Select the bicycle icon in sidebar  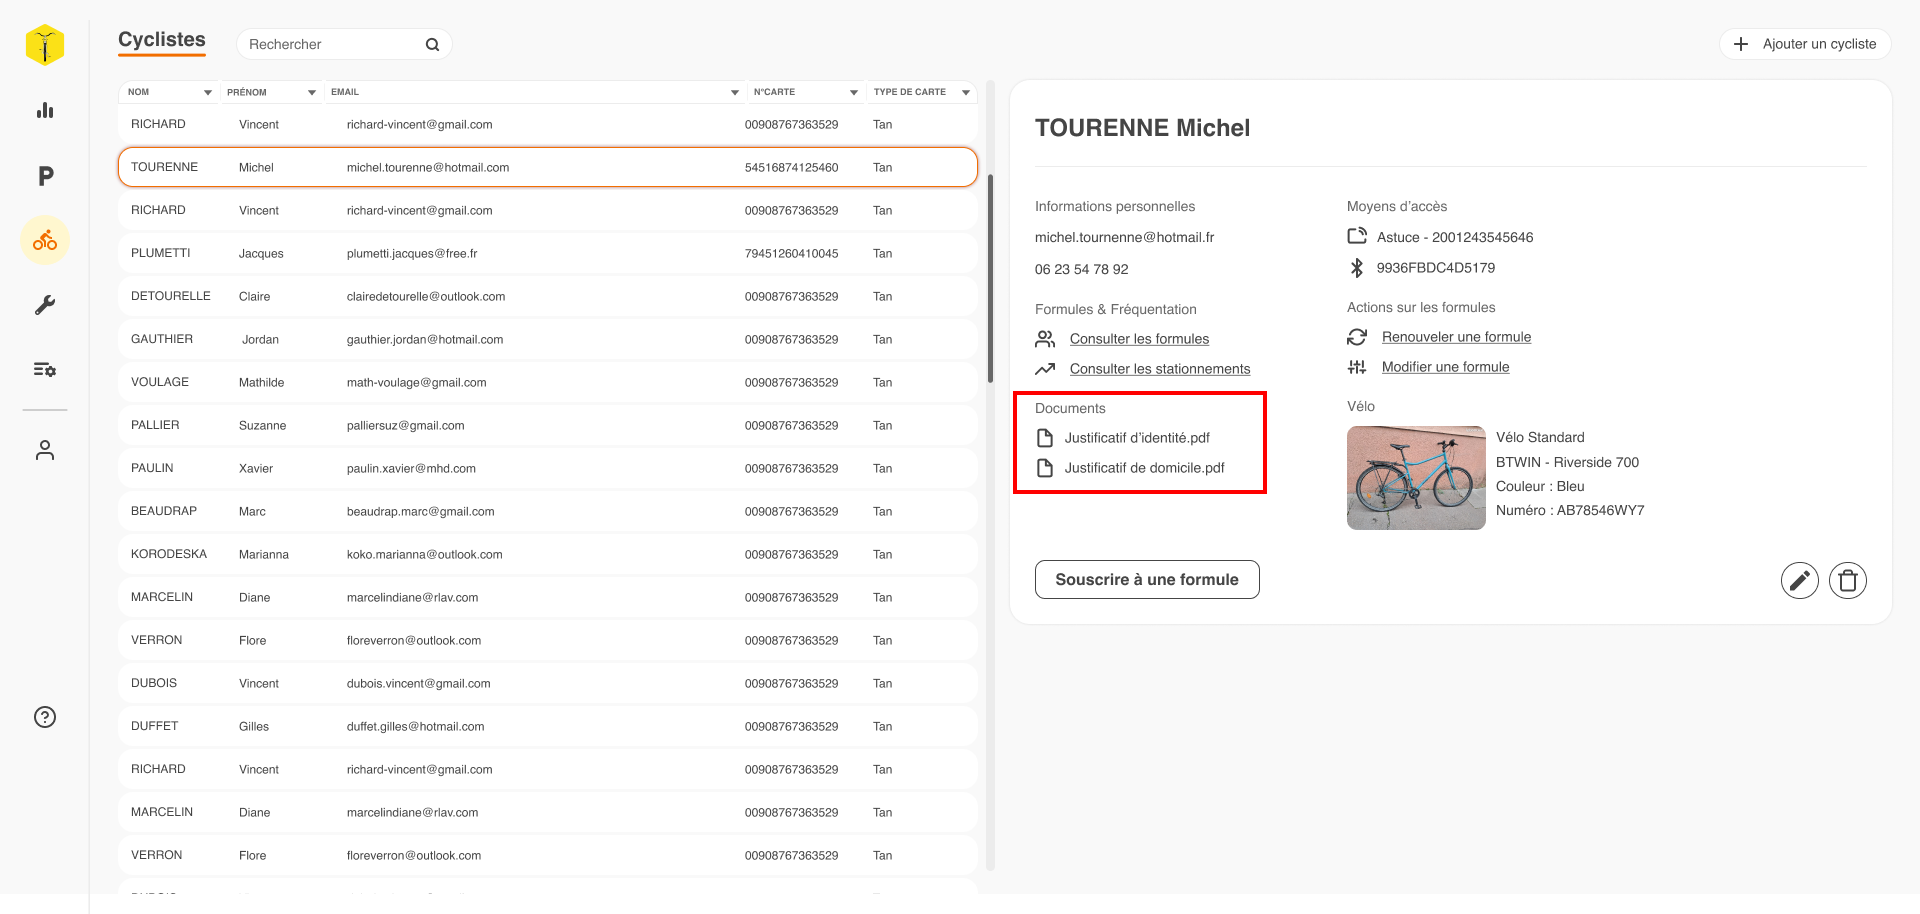45,241
